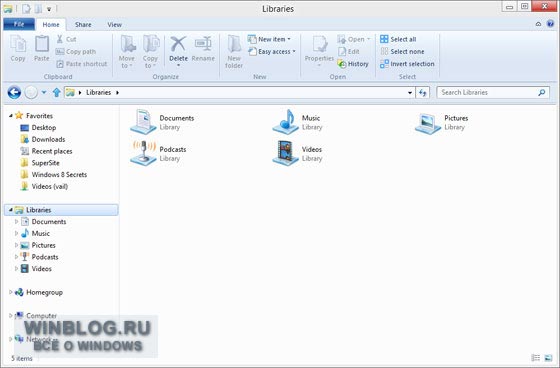Open Windows 8 Secrets favorite folder

[54, 175]
